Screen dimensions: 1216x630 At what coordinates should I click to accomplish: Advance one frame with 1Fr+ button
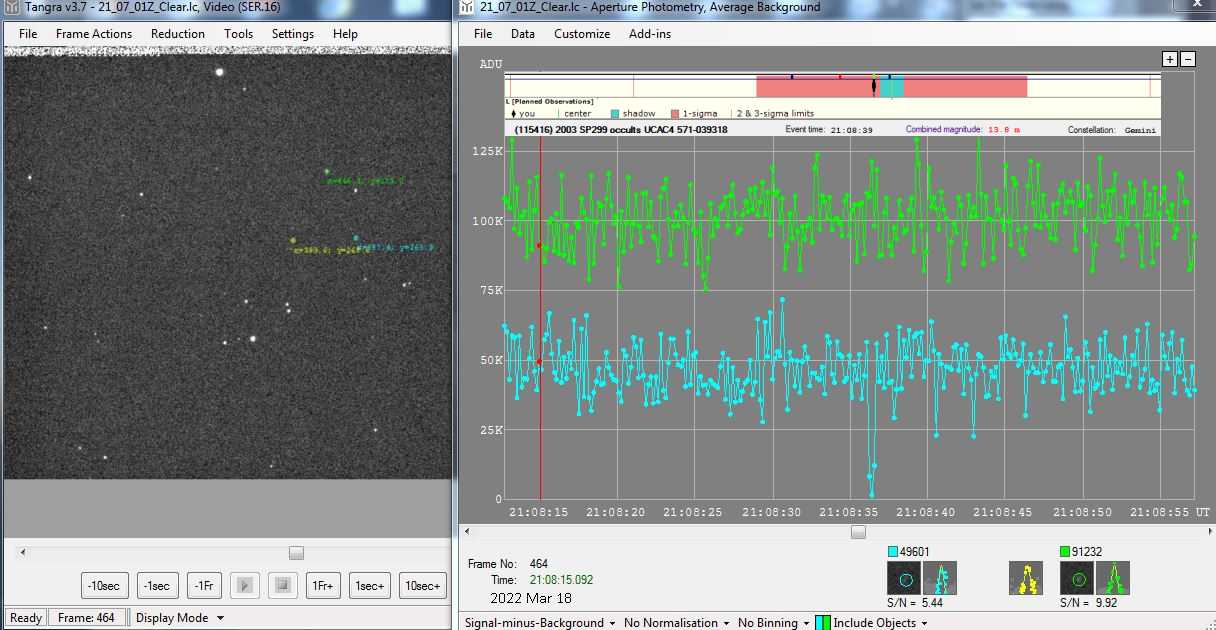click(x=324, y=586)
